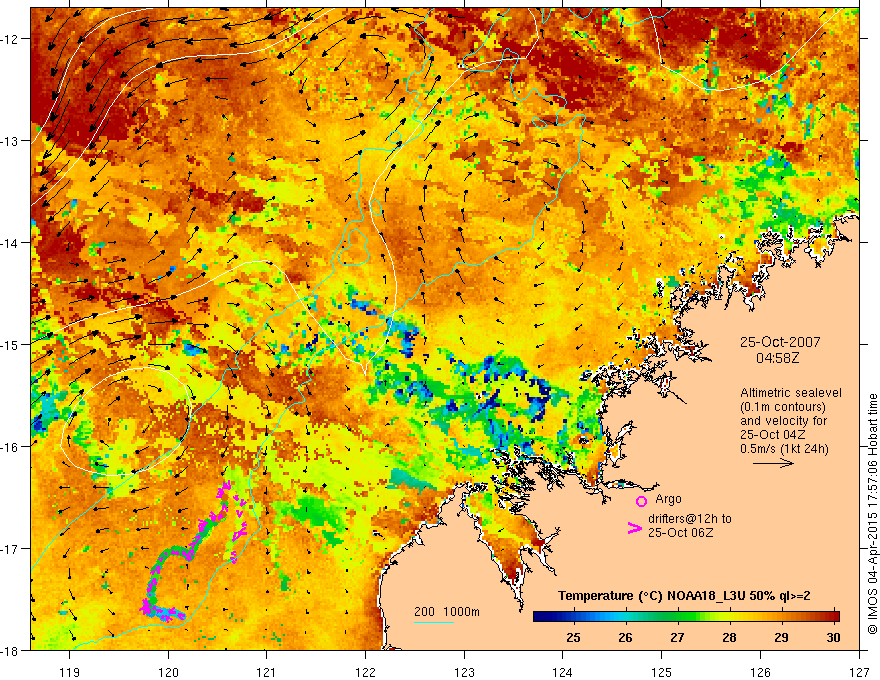The image size is (880, 680).
Task: Click latitude axis label -13
Action: point(10,140)
